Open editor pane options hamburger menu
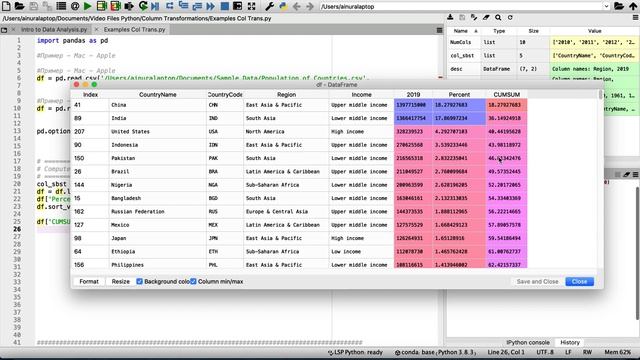The image size is (640, 360). (439, 30)
